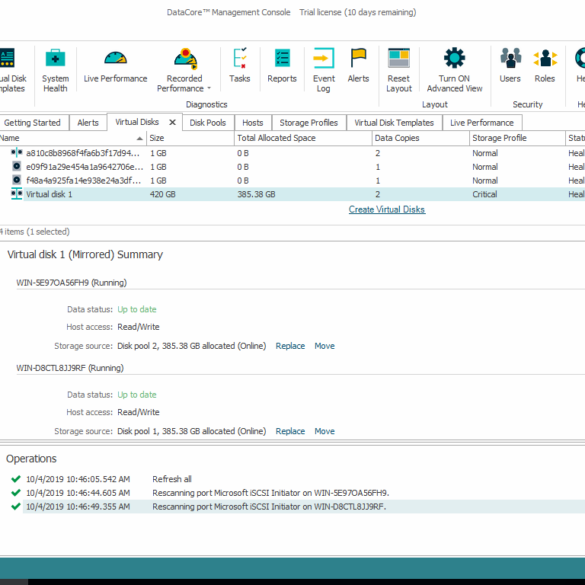Image resolution: width=585 pixels, height=585 pixels.
Task: Select row a810c8b8968f4fa6b3f17d94
Action: pyautogui.click(x=292, y=153)
